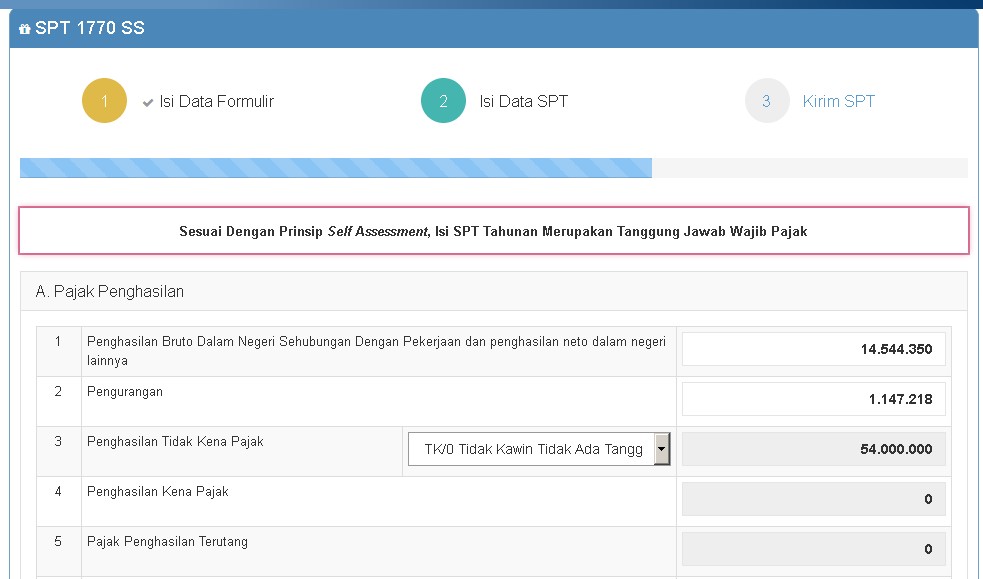983x579 pixels.
Task: Select the Penghasilan Kena Pajak zero field
Action: click(812, 498)
